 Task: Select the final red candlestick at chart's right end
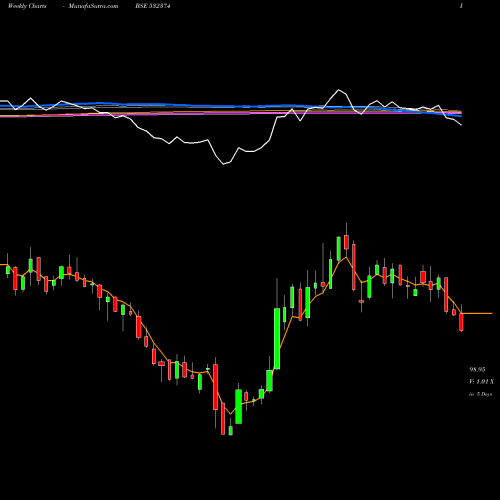tap(461, 322)
